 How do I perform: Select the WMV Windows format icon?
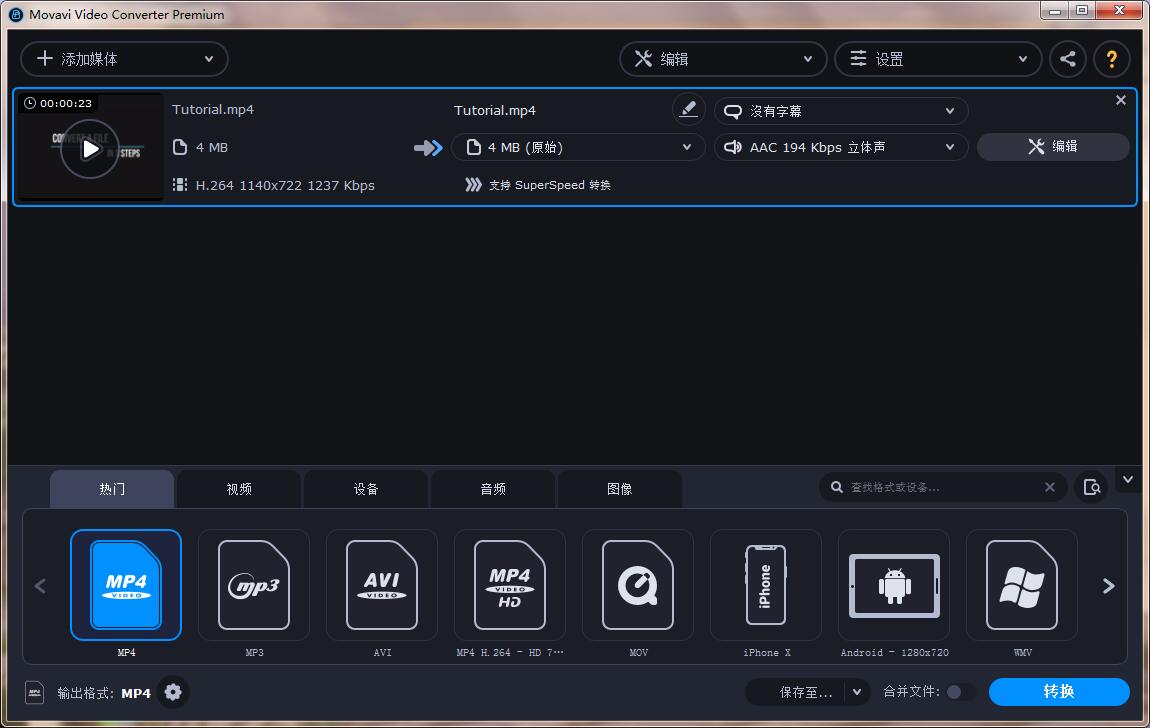[x=1022, y=584]
